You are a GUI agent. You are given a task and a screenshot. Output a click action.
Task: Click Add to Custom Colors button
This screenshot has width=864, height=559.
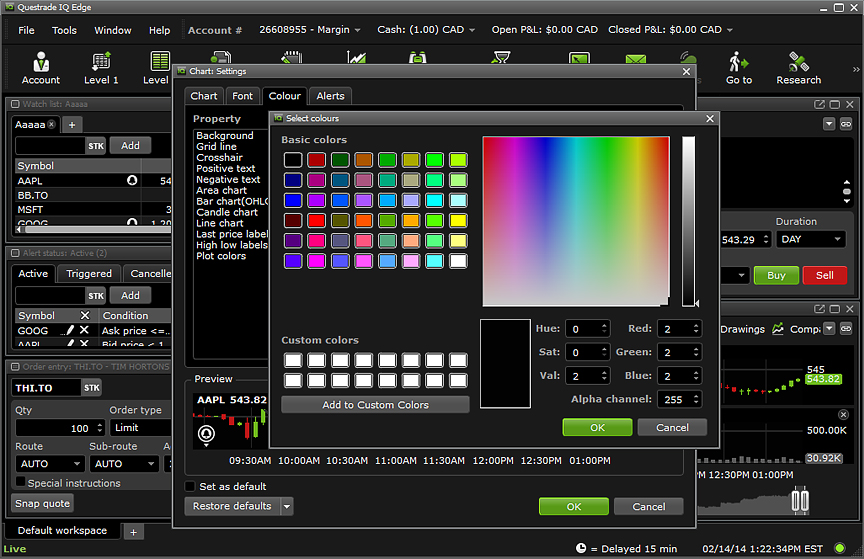tap(375, 405)
